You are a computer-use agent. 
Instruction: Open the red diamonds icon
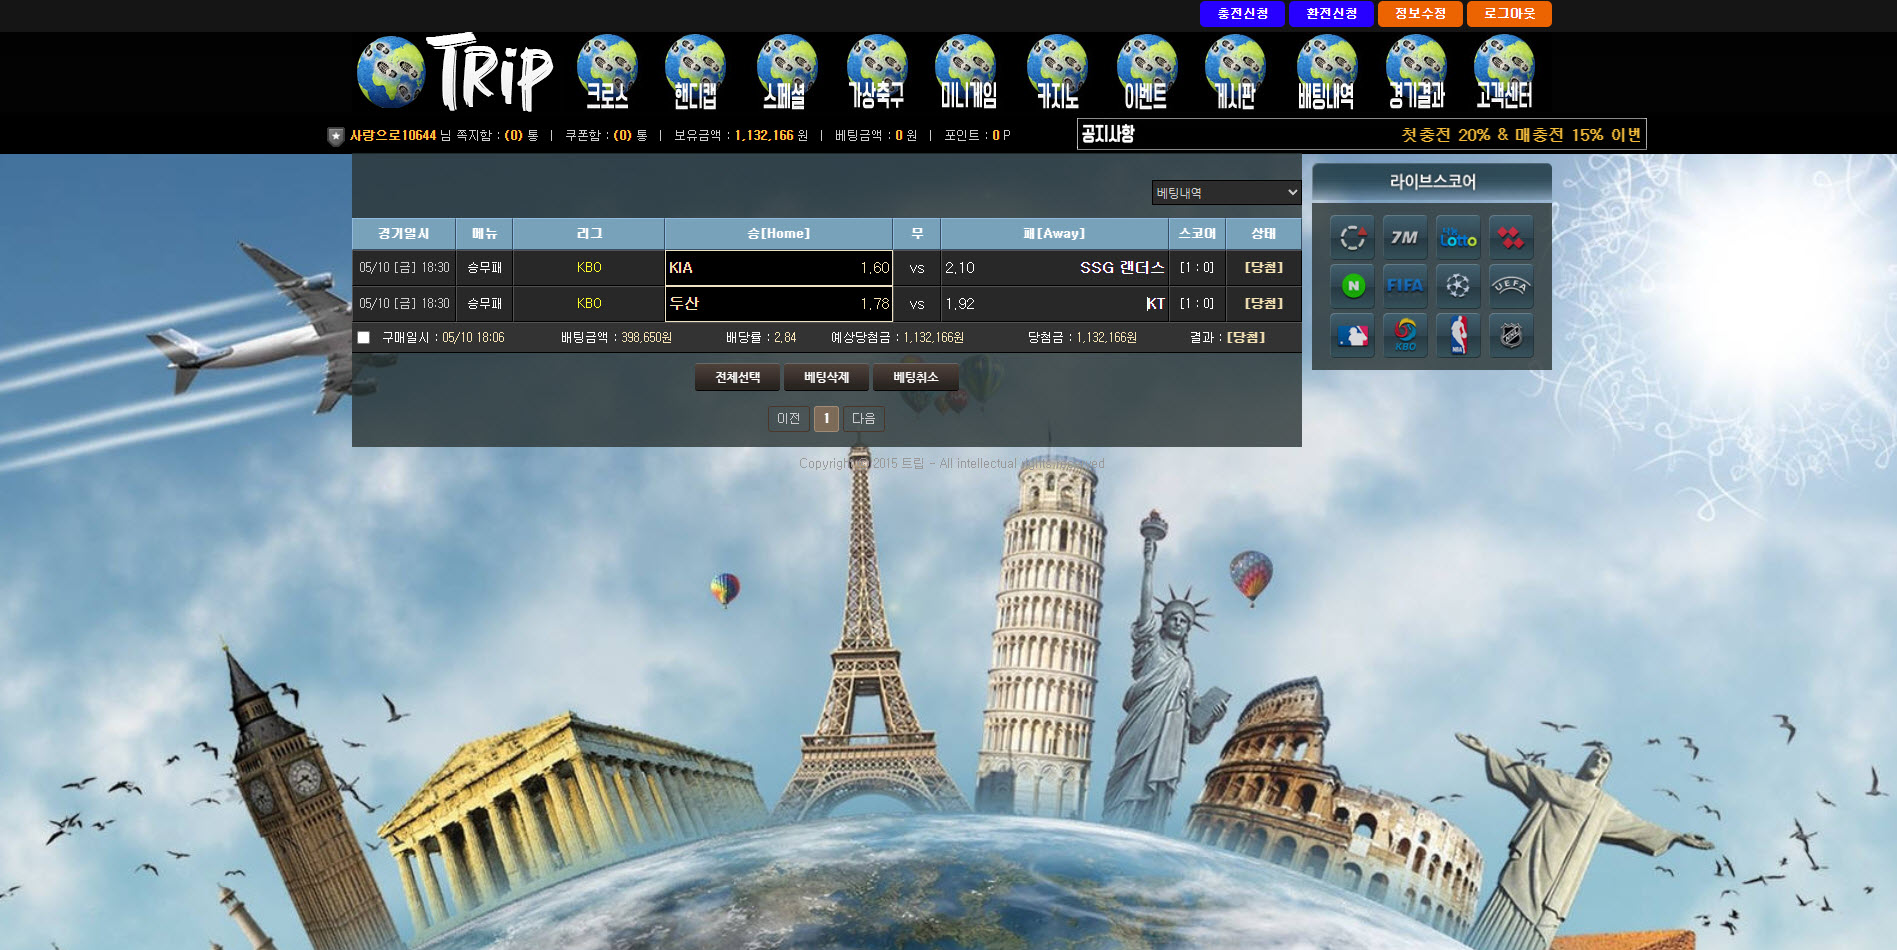[x=1511, y=237]
